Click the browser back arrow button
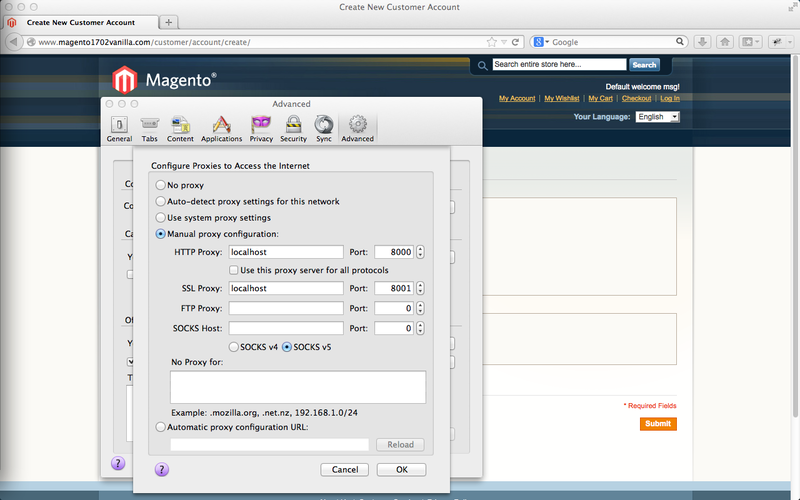 pos(14,42)
